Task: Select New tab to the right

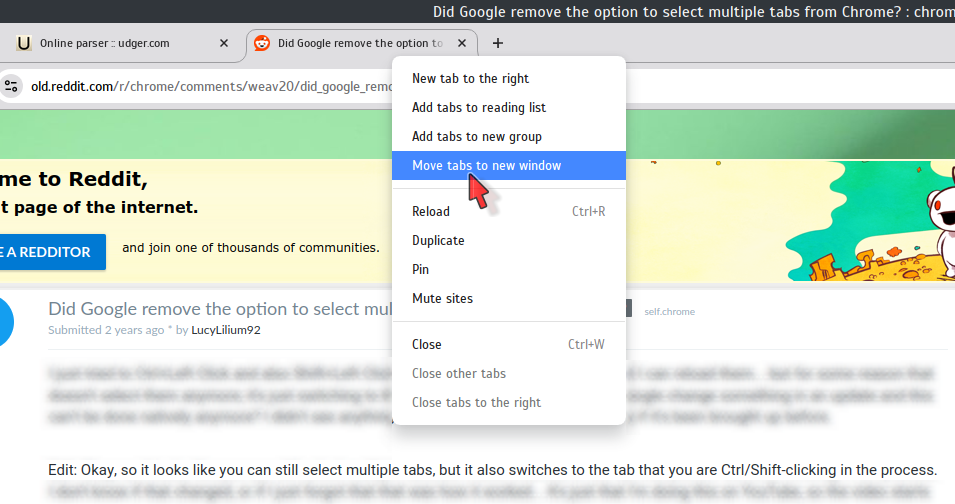Action: tap(470, 78)
